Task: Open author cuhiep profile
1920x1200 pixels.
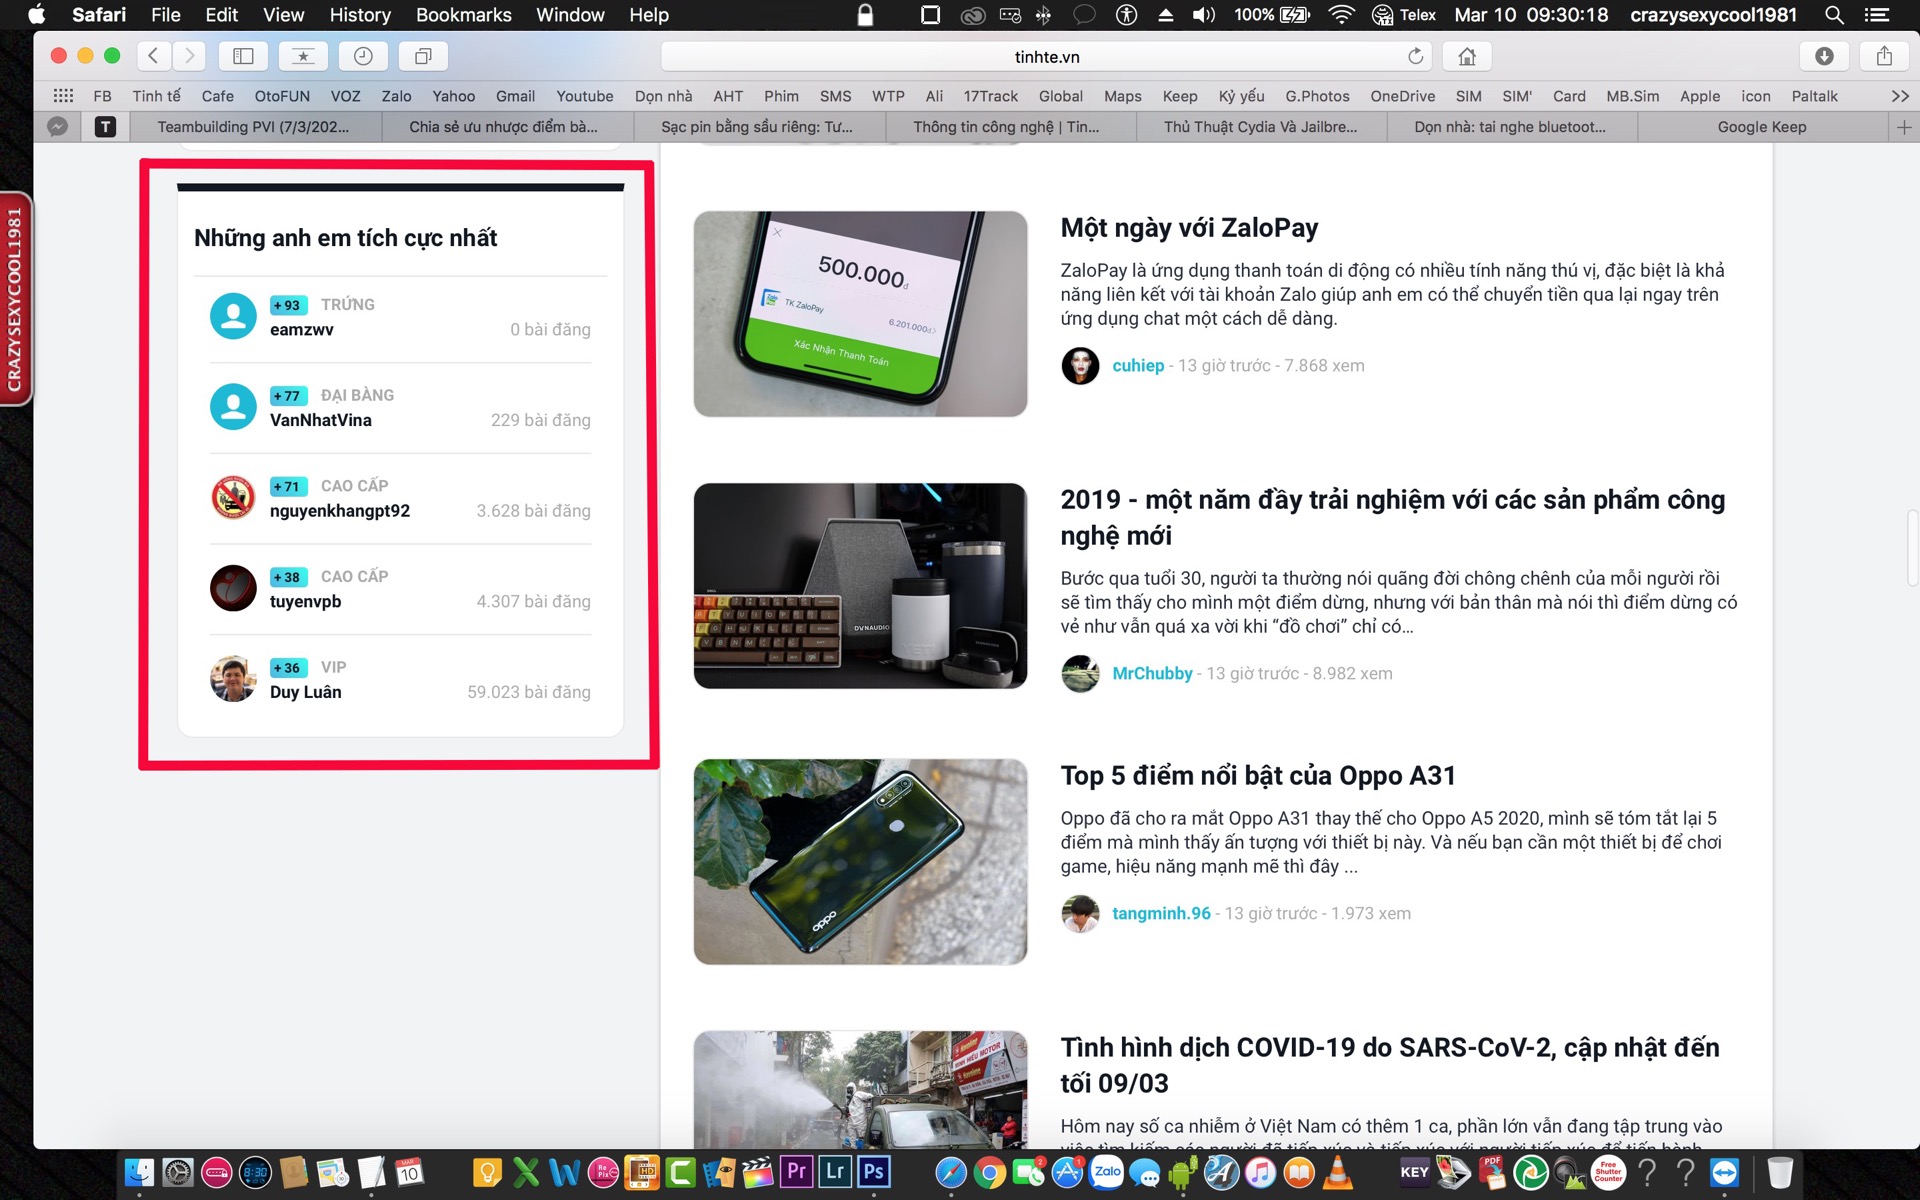Action: click(x=1138, y=365)
